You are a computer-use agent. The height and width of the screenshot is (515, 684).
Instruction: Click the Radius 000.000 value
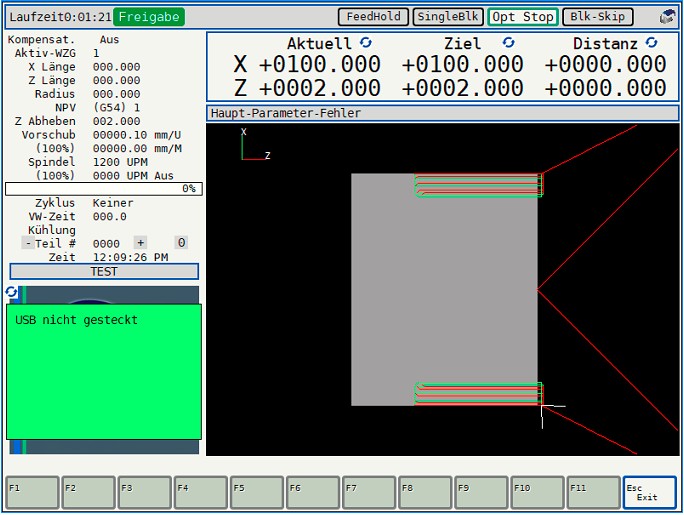coord(116,94)
